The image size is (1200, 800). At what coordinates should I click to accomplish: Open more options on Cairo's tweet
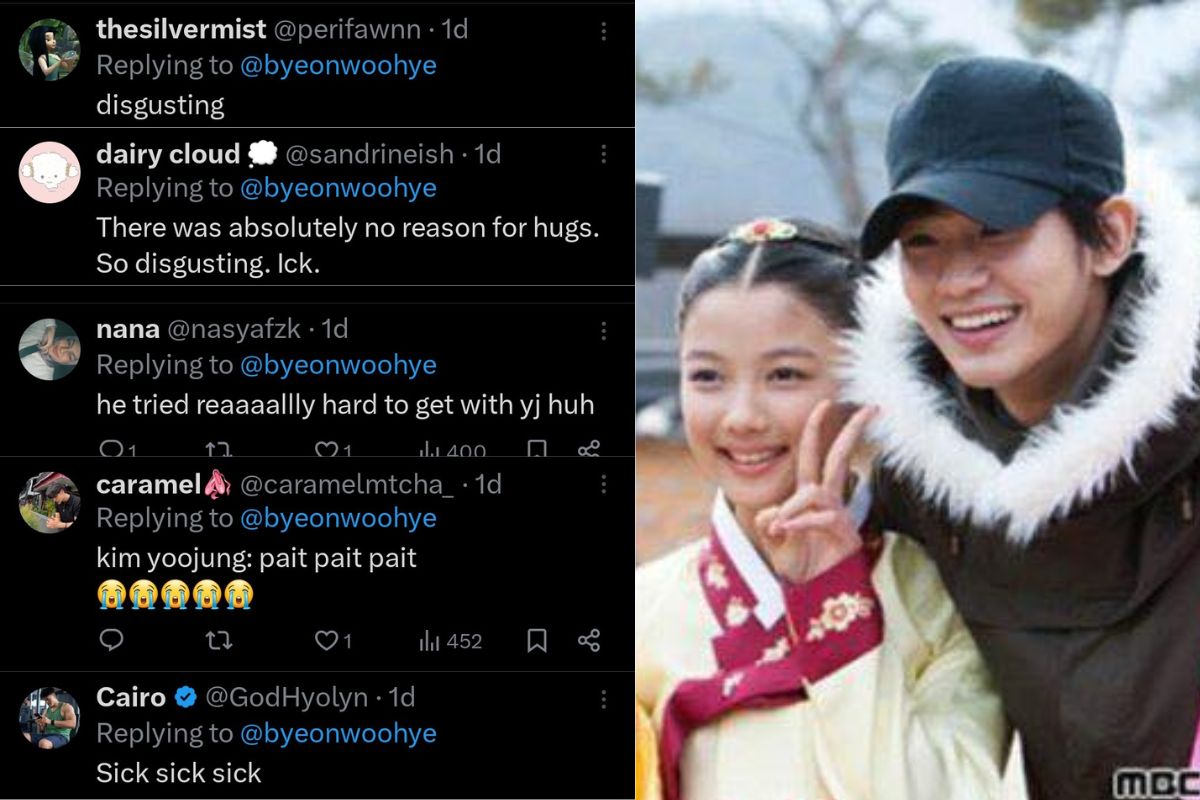click(x=603, y=698)
